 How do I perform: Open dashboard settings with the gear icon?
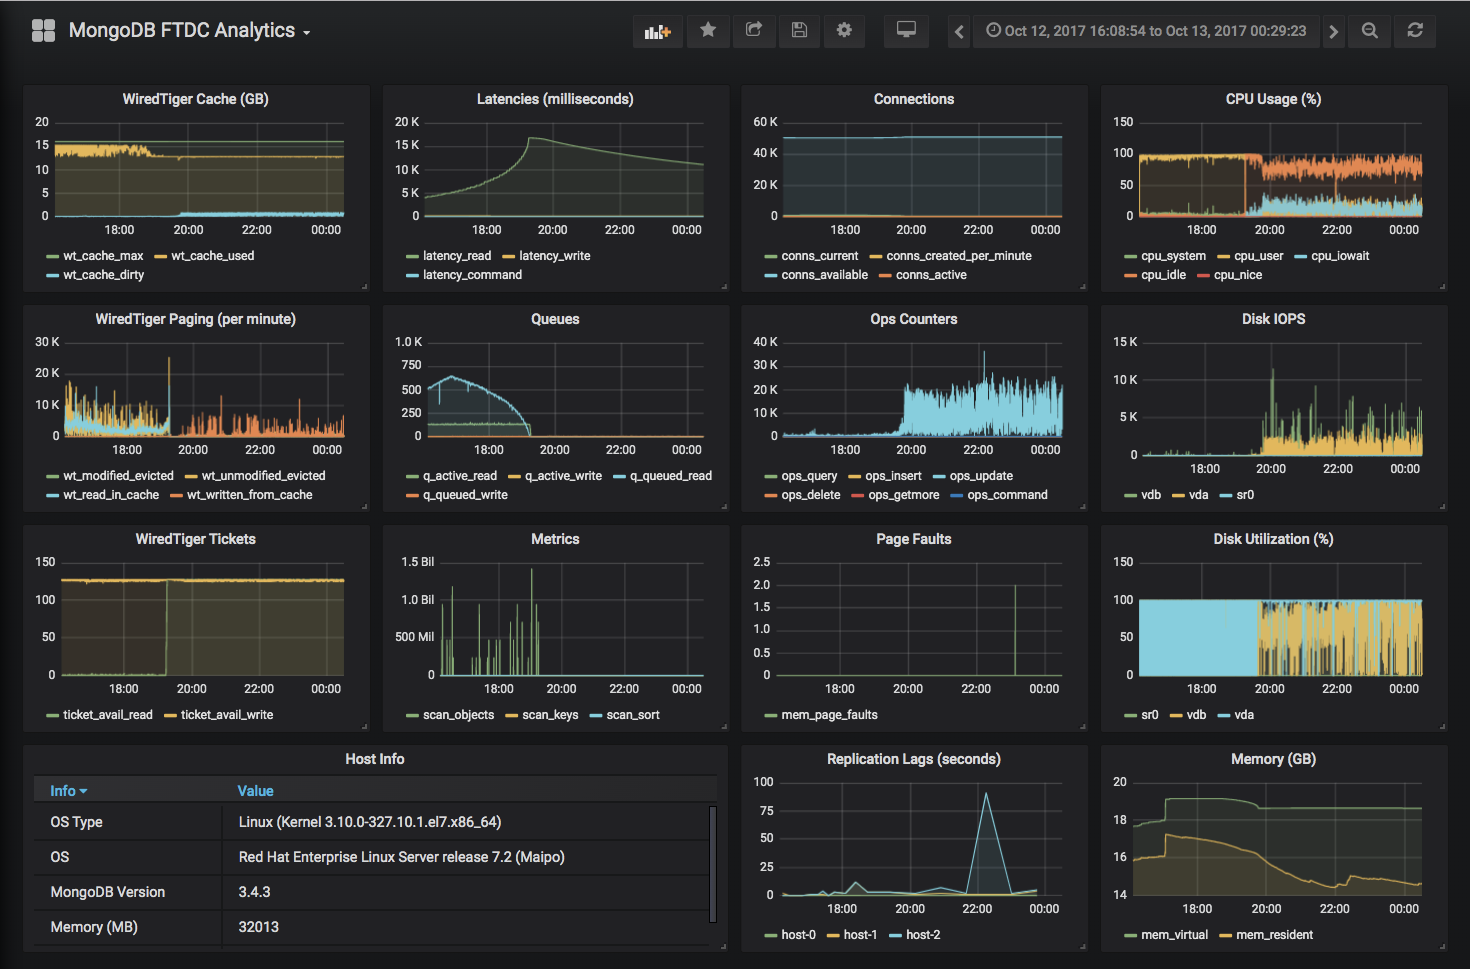844,30
